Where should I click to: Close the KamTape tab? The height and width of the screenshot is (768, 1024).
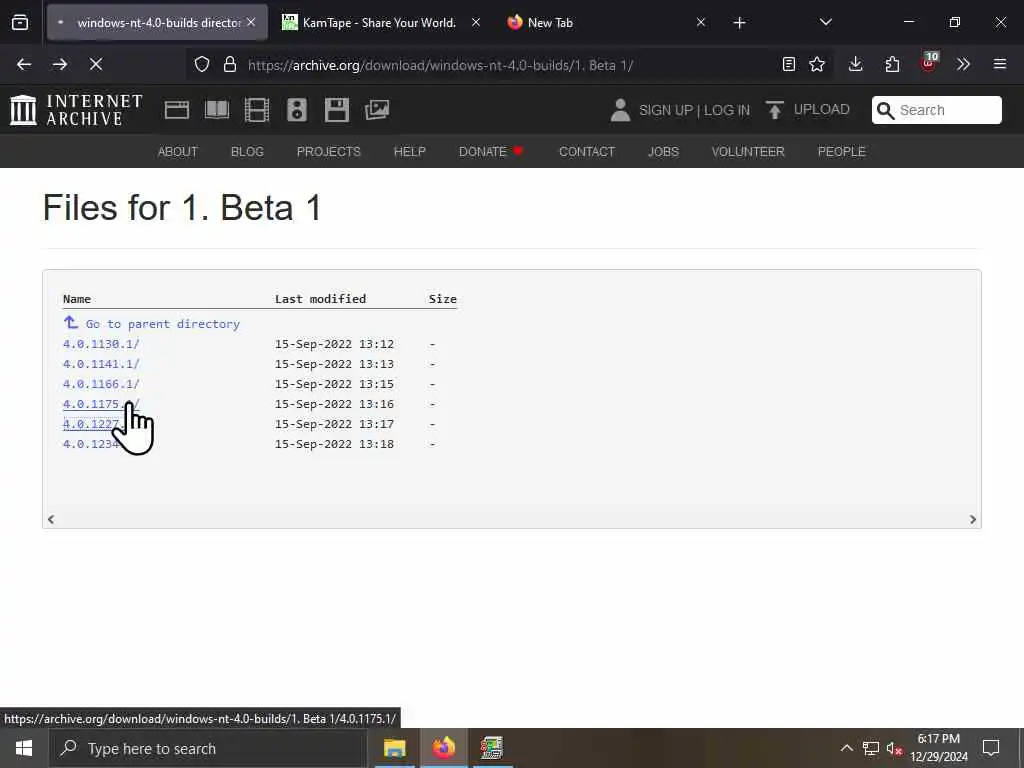tap(476, 22)
